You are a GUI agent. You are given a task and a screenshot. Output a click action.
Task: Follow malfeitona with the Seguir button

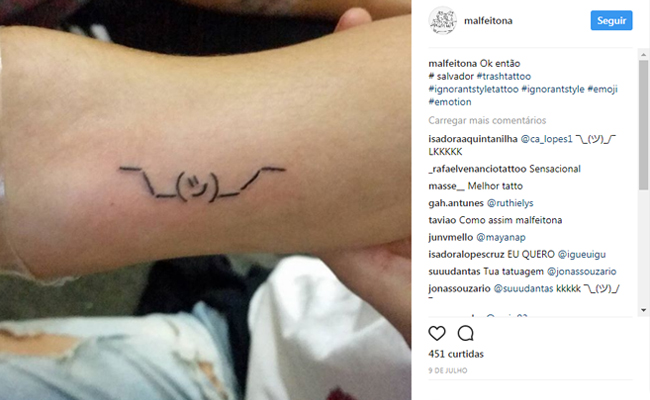coord(611,20)
